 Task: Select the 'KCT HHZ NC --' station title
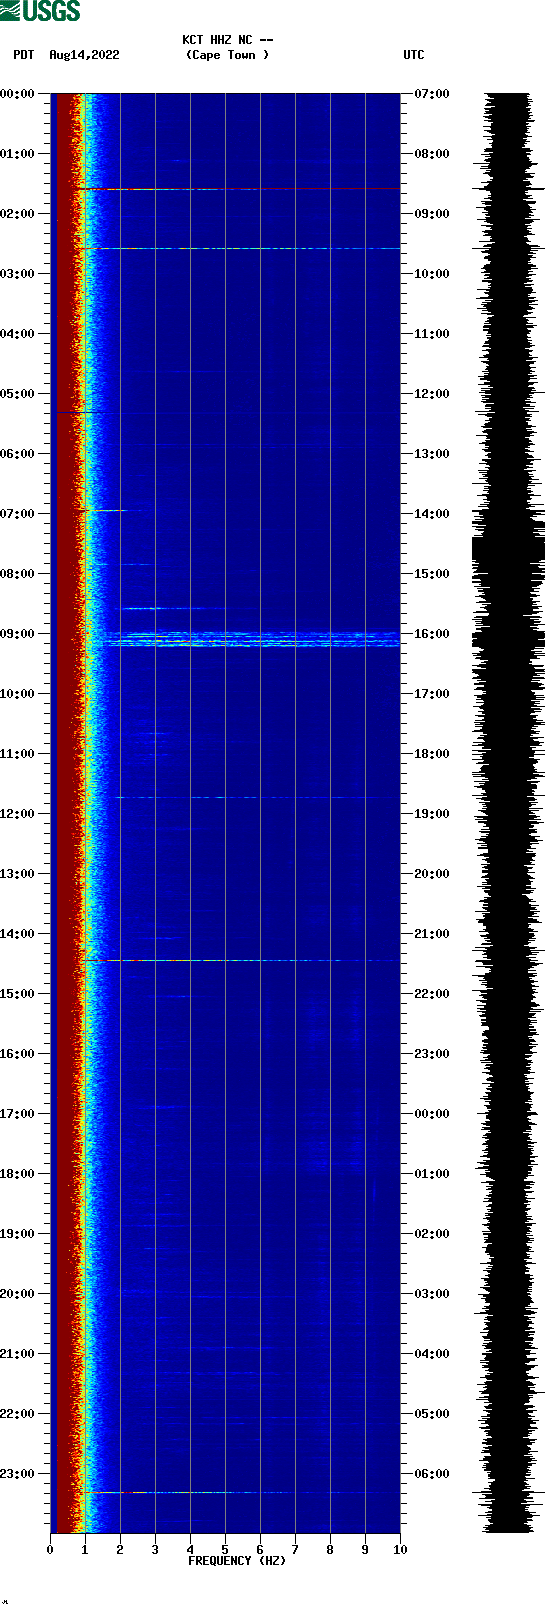coord(228,40)
